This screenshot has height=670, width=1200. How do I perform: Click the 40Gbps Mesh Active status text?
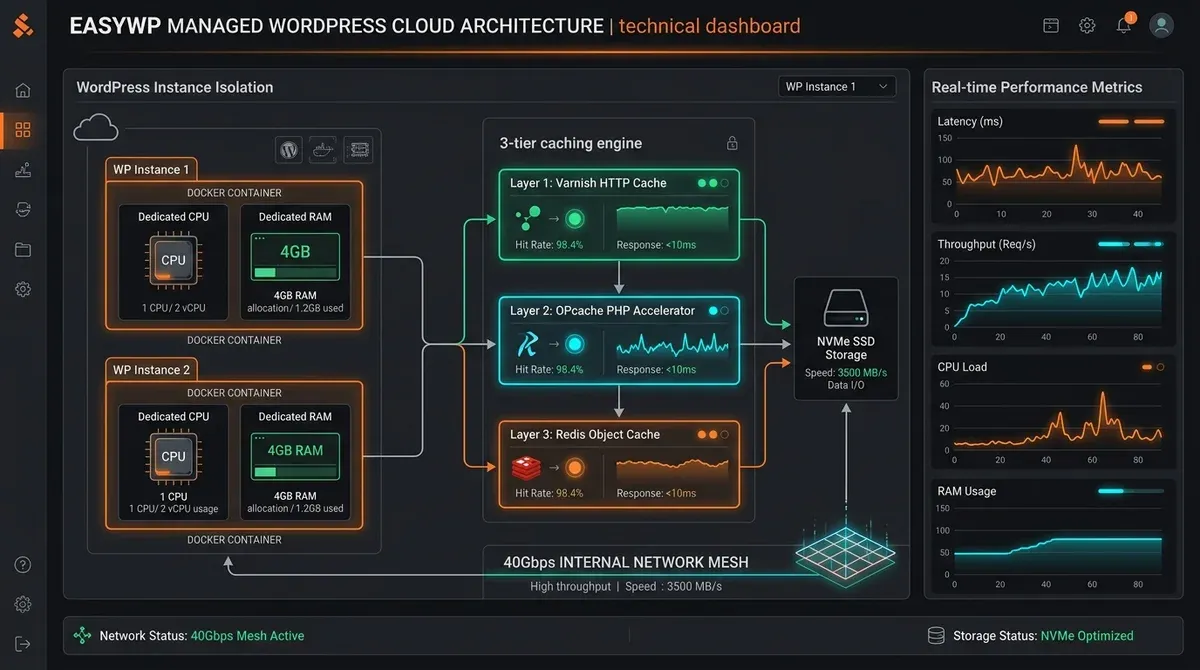[247, 636]
